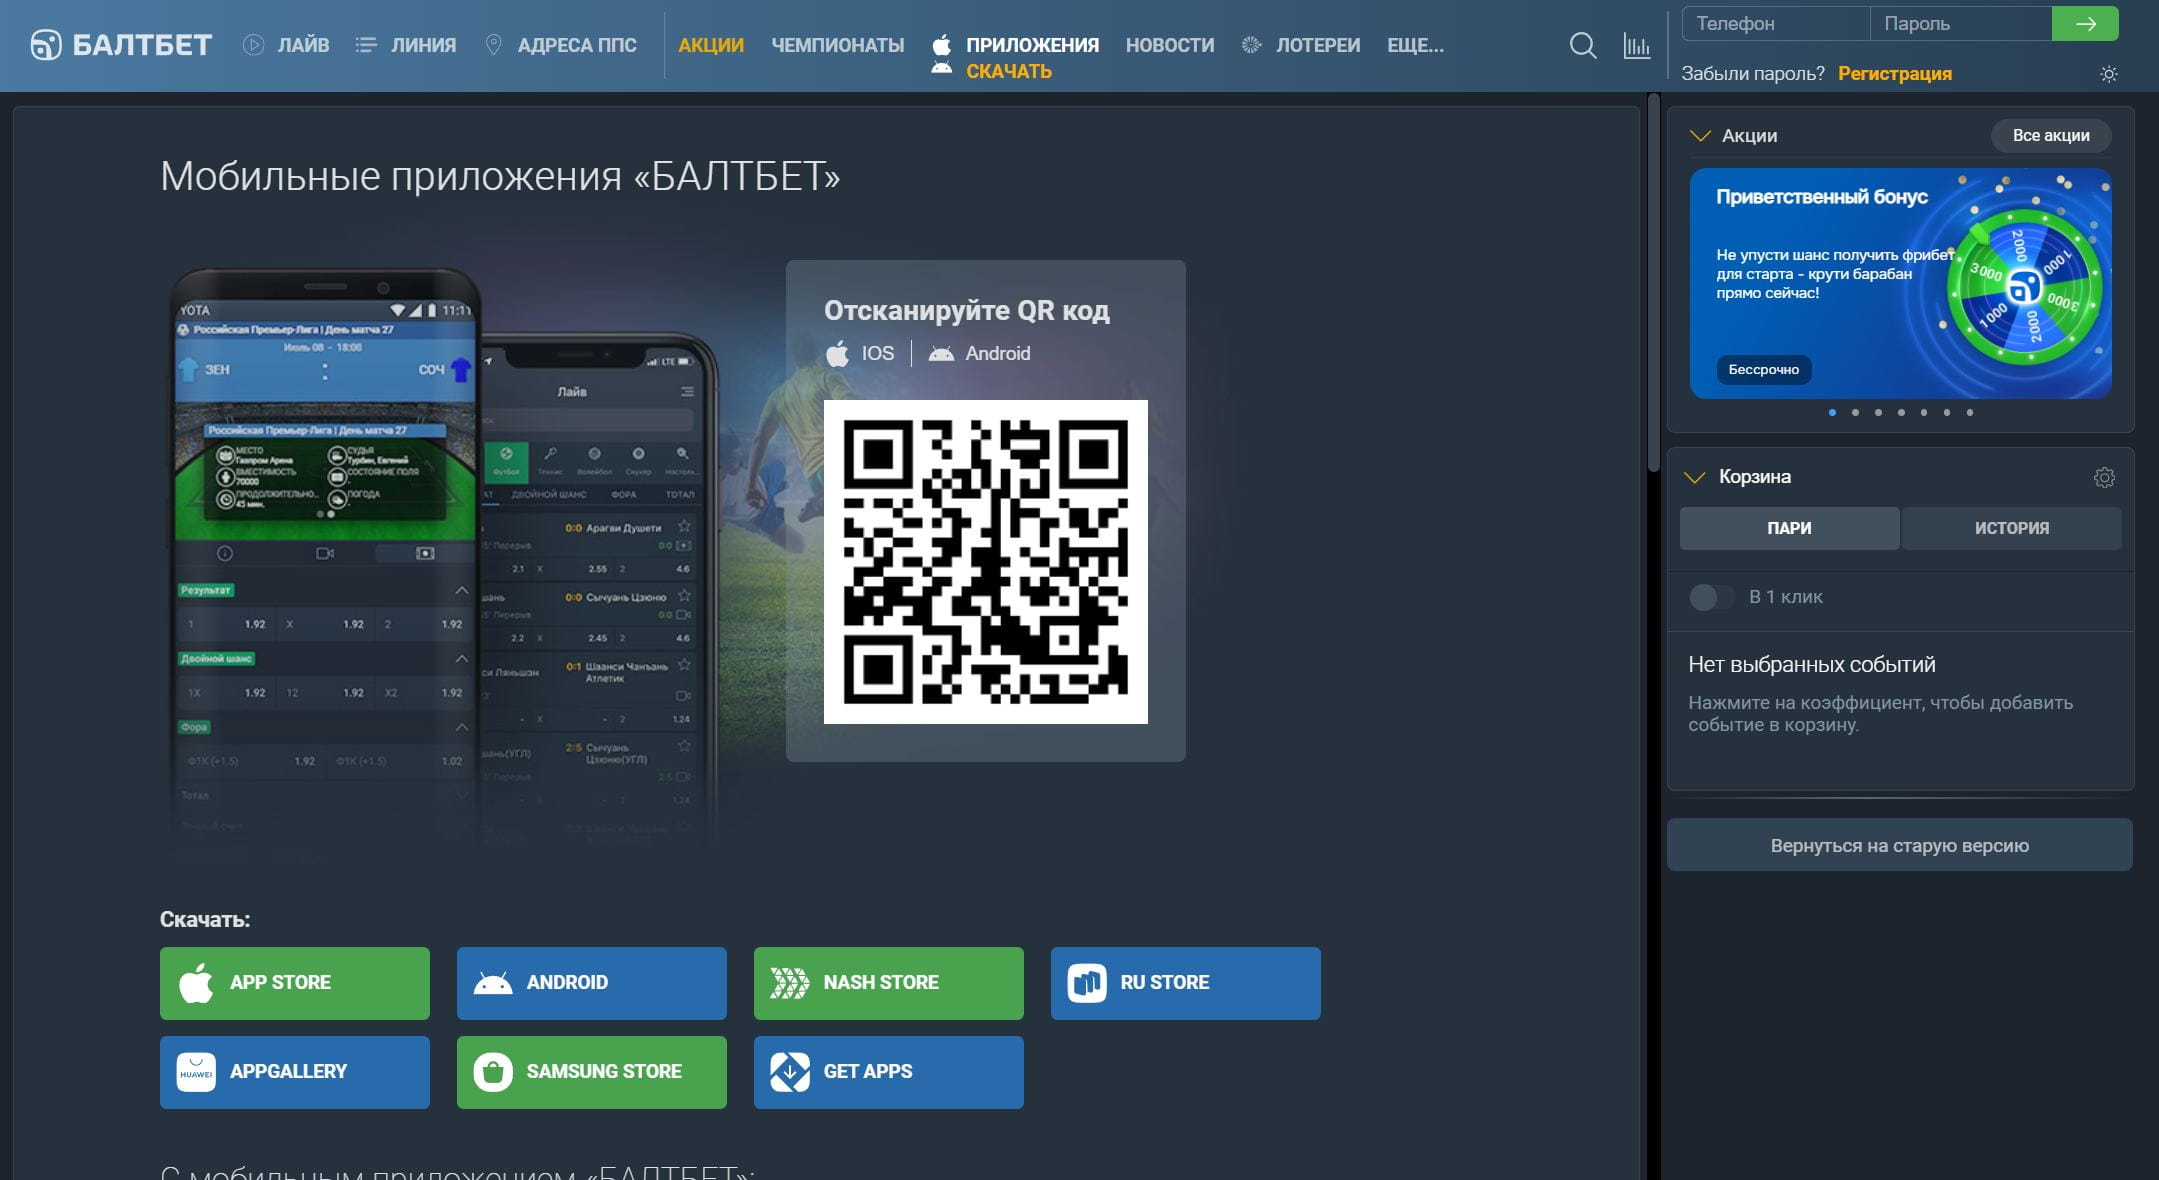Click the БАЛТБЕТ logo
Screen dimensions: 2159x1180
click(121, 45)
